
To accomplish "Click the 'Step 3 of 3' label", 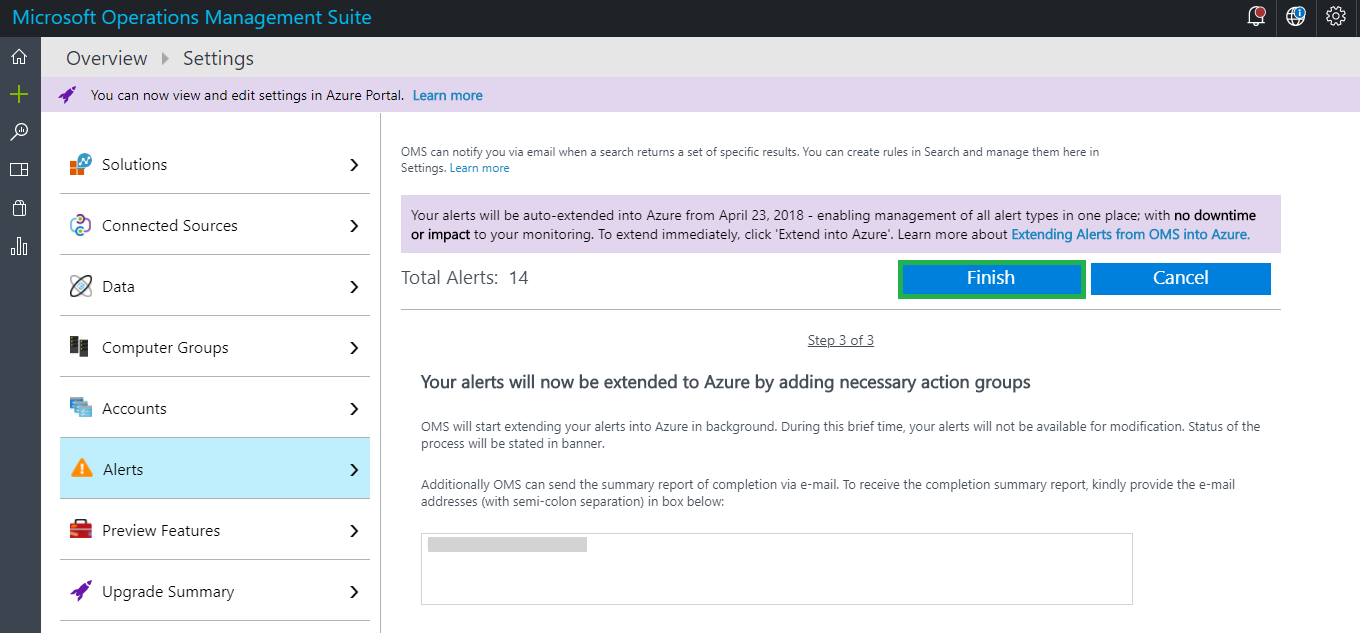I will [841, 340].
